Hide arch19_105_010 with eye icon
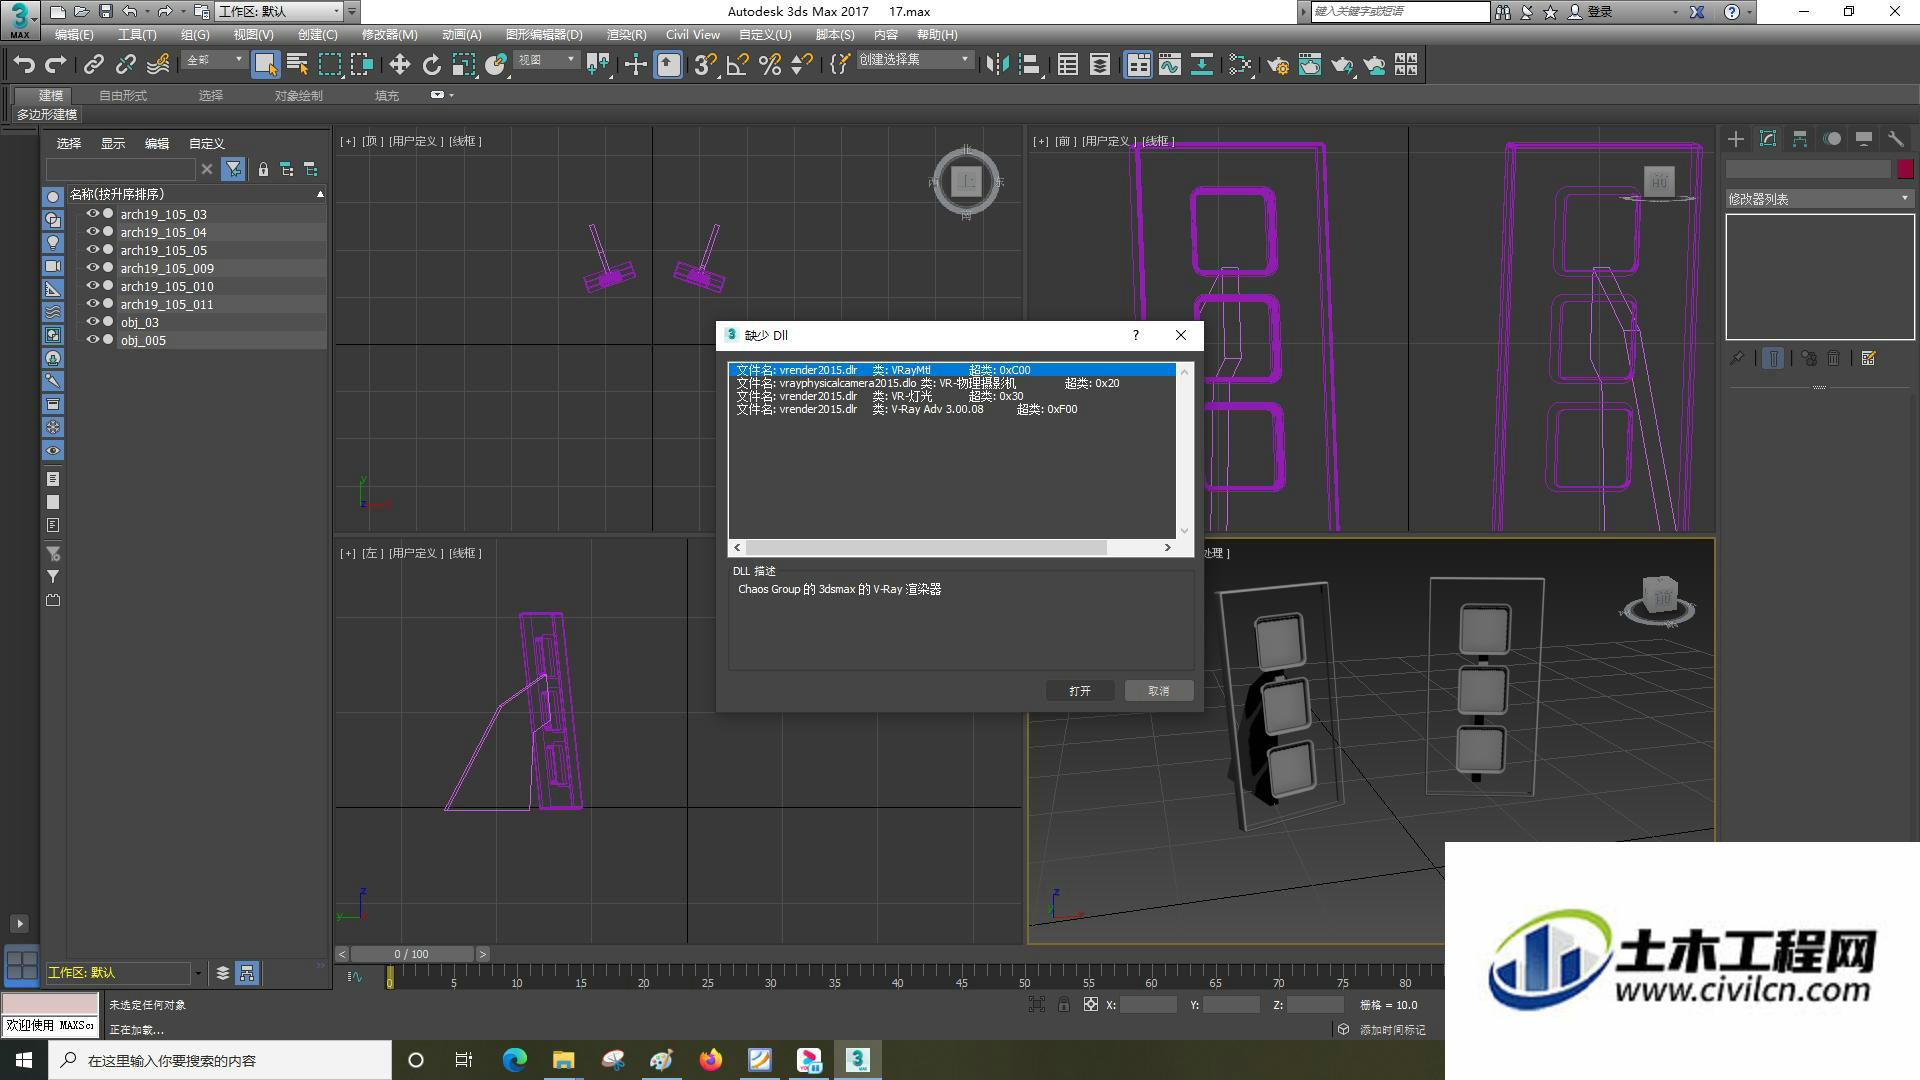This screenshot has height=1080, width=1920. point(92,286)
